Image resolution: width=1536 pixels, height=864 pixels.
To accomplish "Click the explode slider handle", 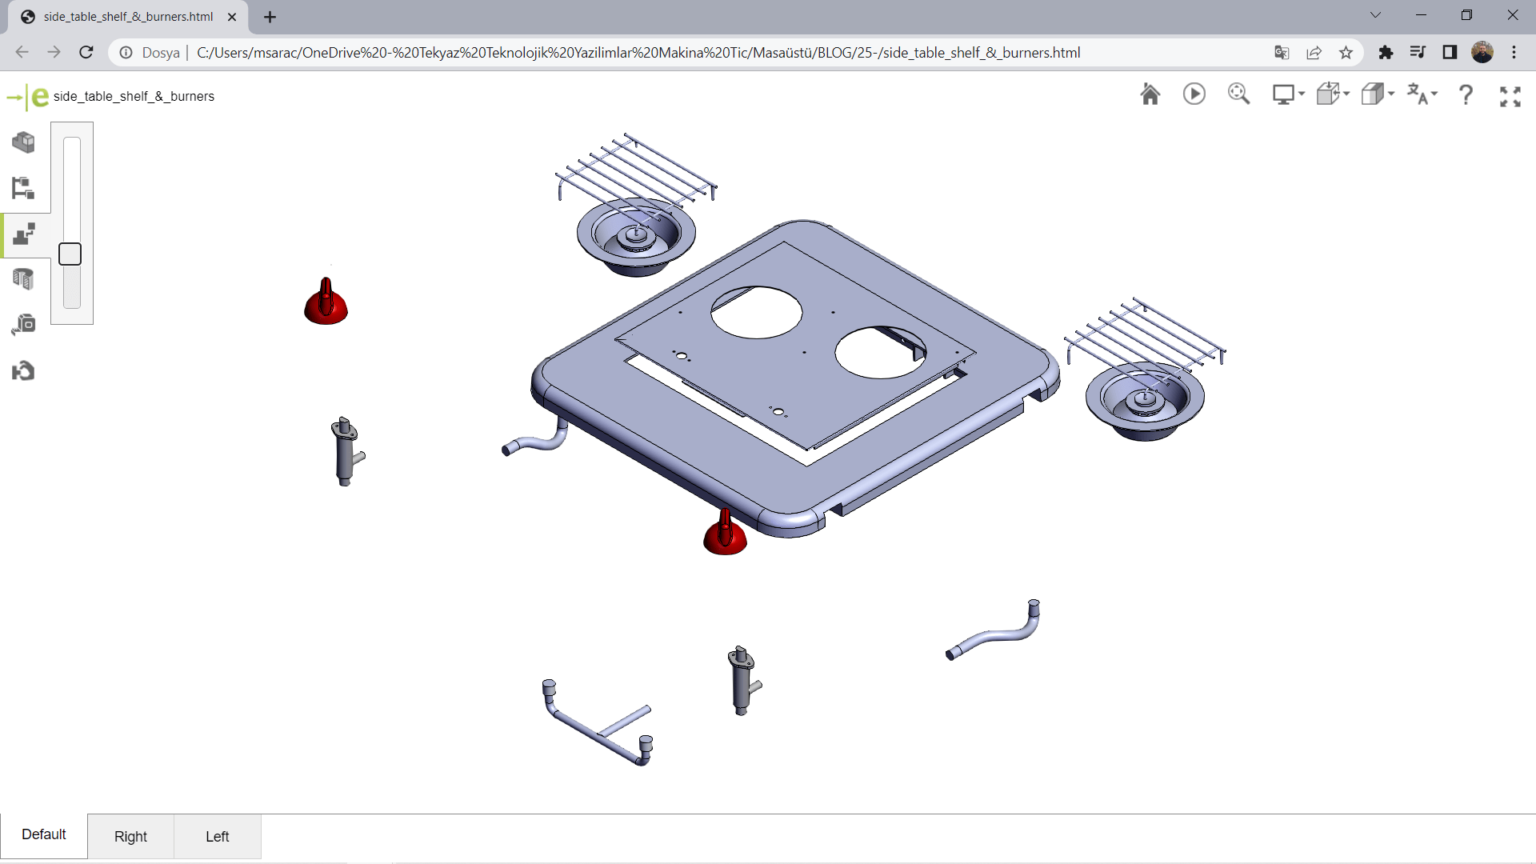I will tap(70, 254).
